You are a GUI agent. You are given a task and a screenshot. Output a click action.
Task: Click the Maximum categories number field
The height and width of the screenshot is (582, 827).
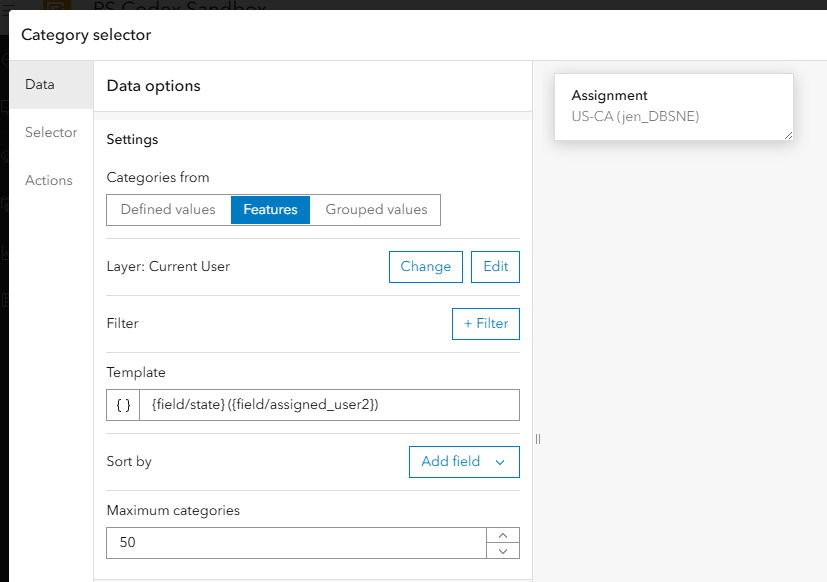click(x=296, y=543)
